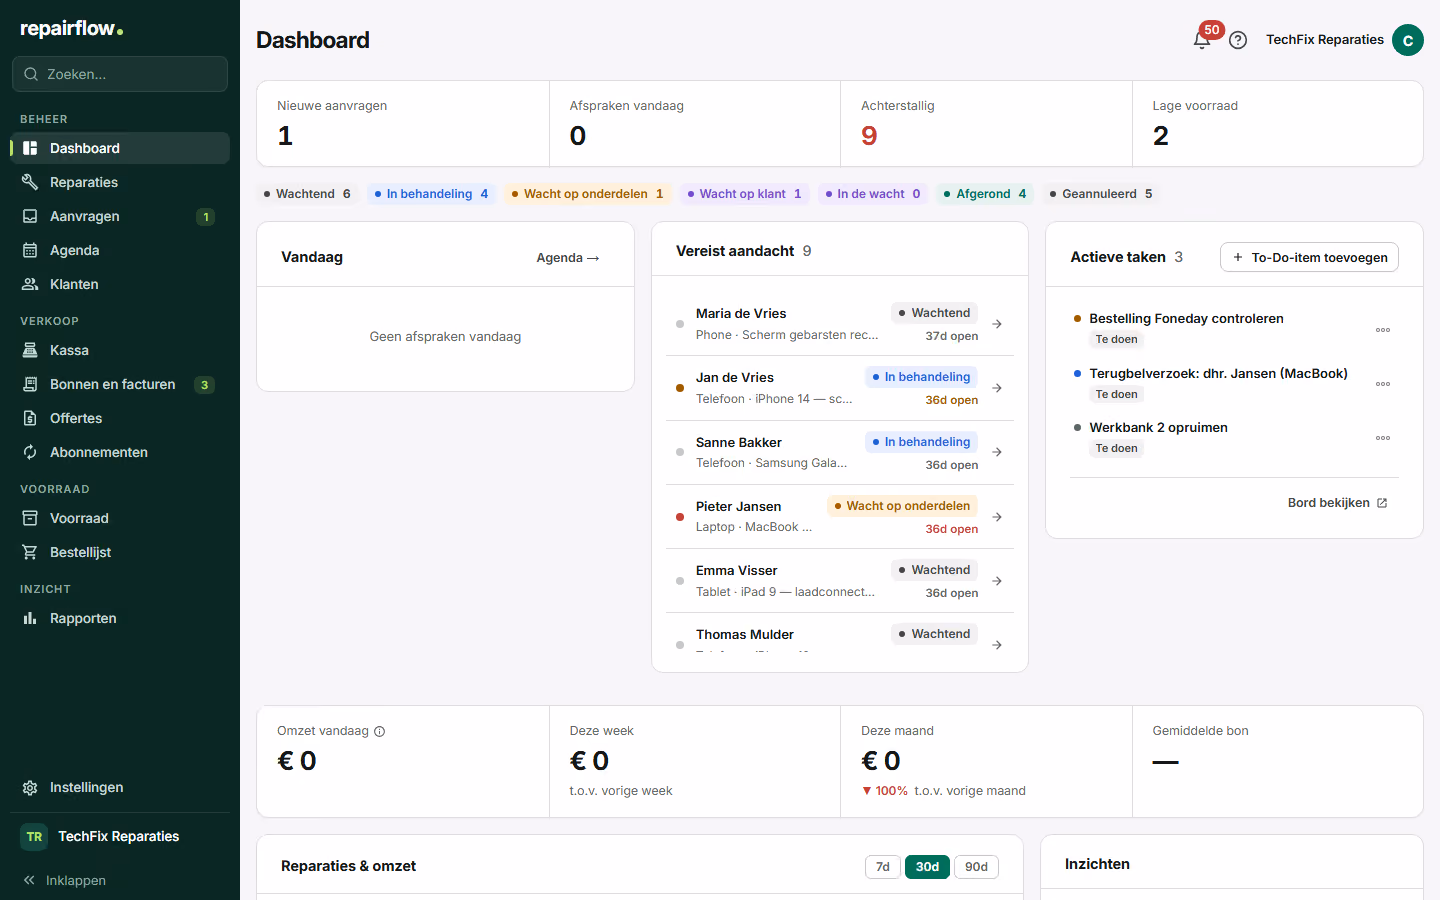Image resolution: width=1440 pixels, height=900 pixels.
Task: Open the TechFix Reparaties workspace switcher
Action: [x=120, y=836]
